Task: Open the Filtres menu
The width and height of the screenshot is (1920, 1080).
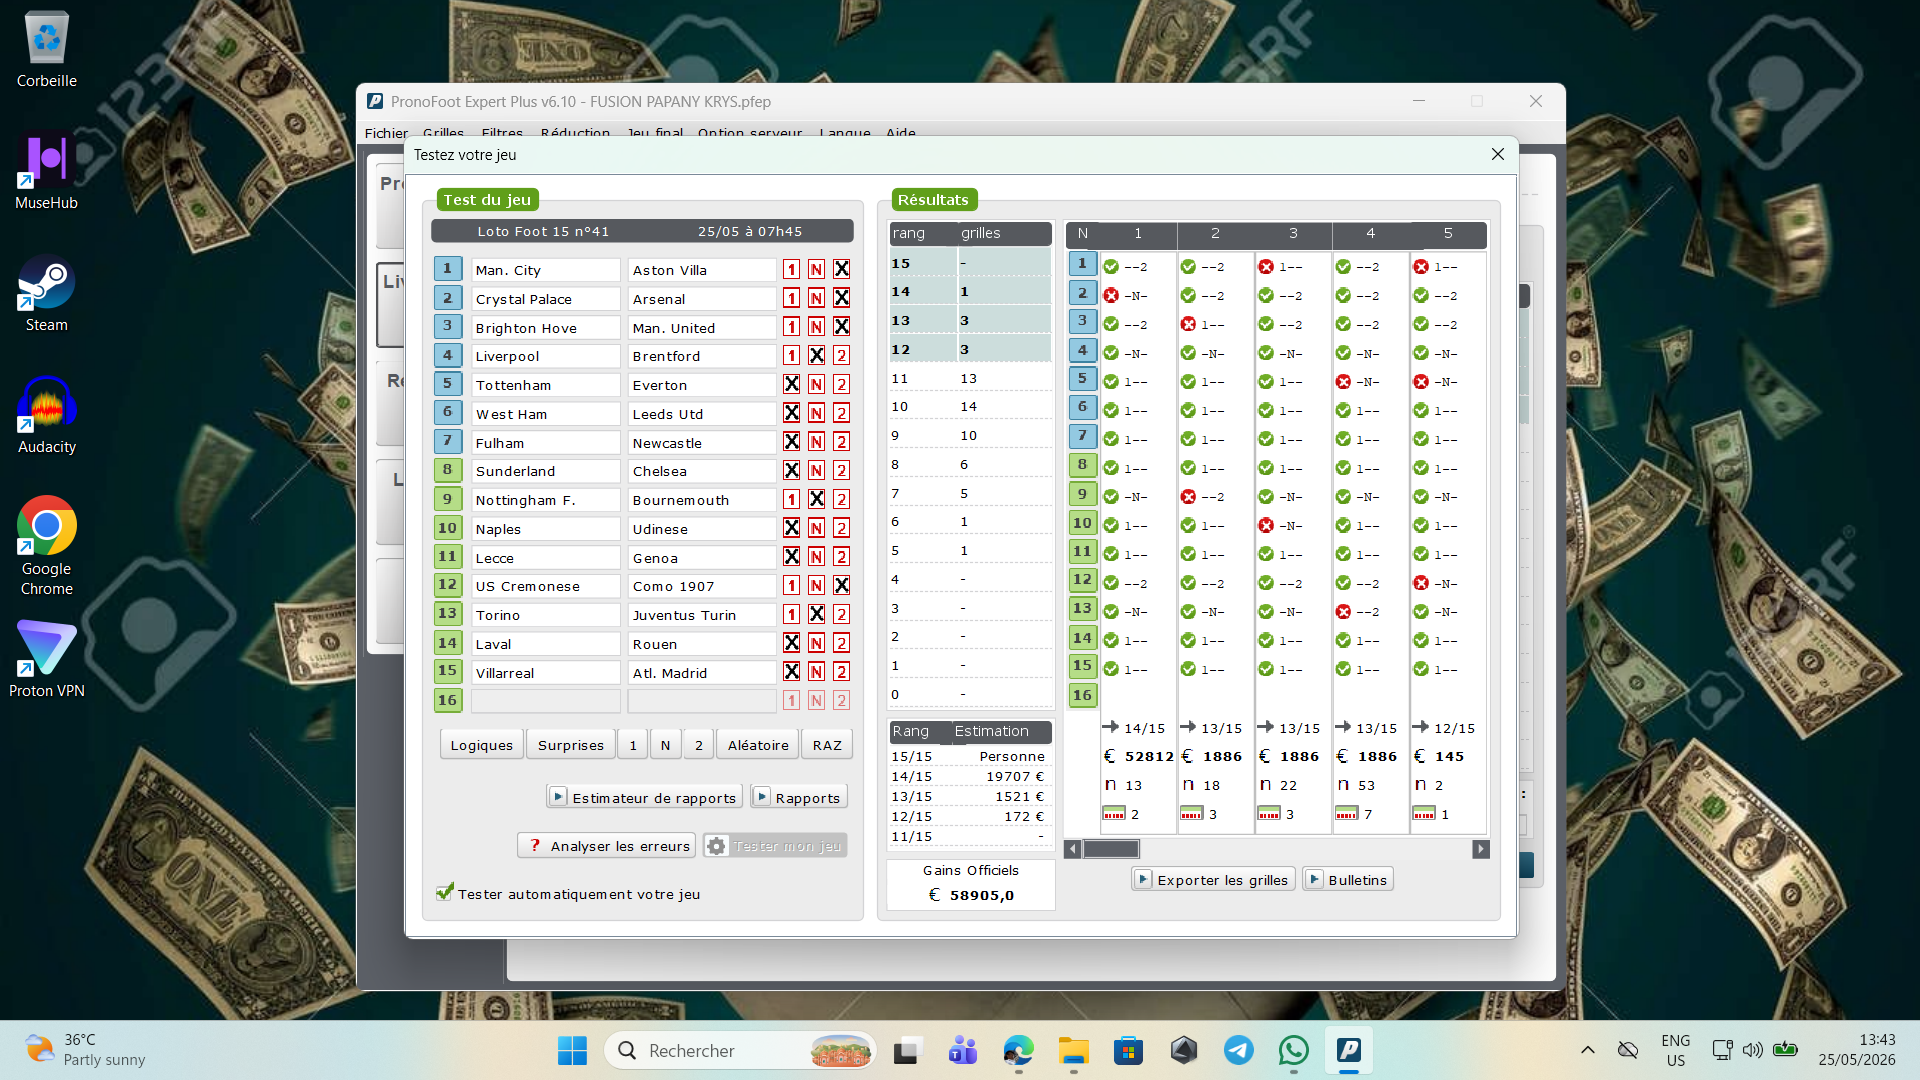Action: [x=502, y=133]
